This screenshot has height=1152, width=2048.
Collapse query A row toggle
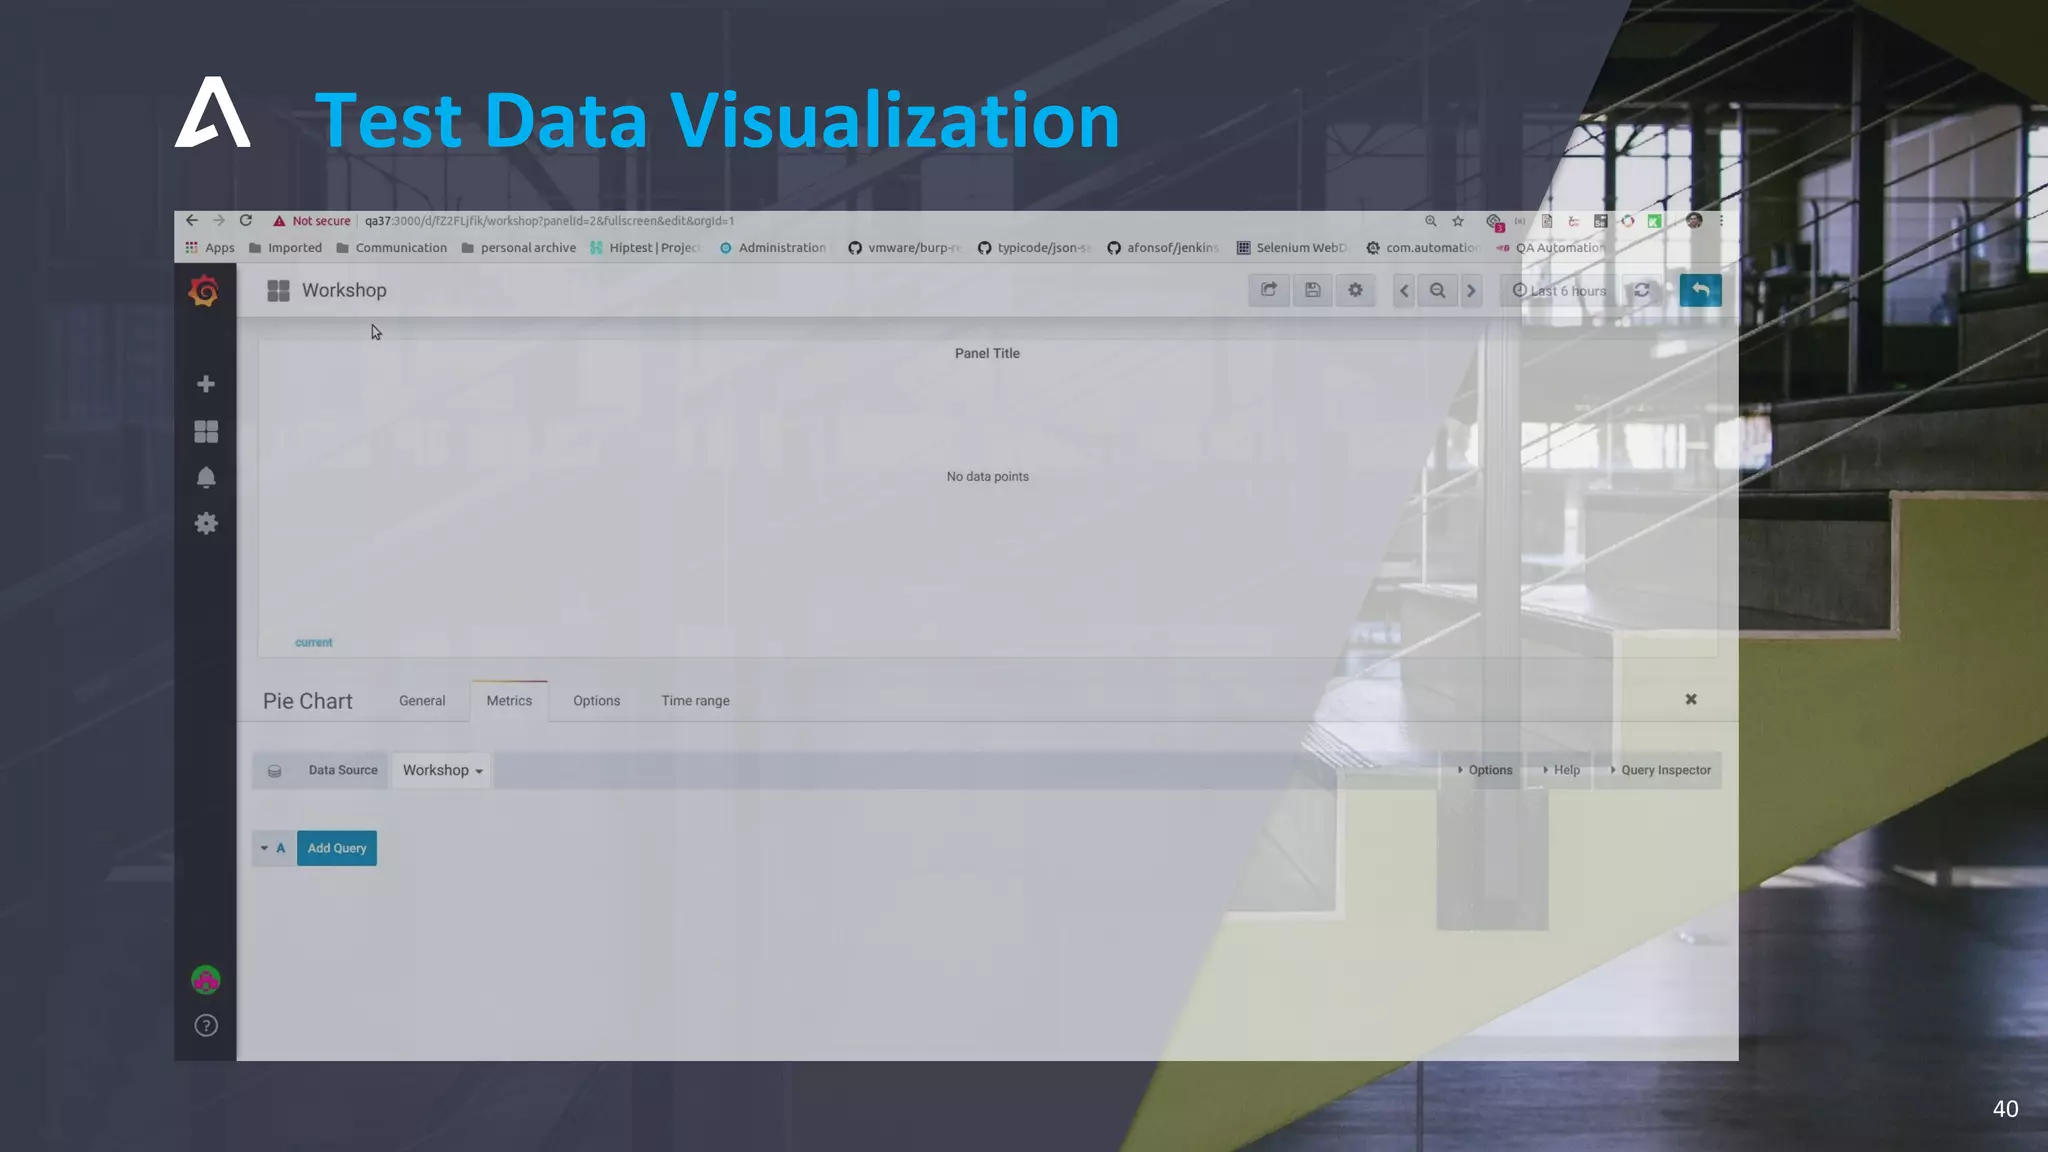[264, 848]
